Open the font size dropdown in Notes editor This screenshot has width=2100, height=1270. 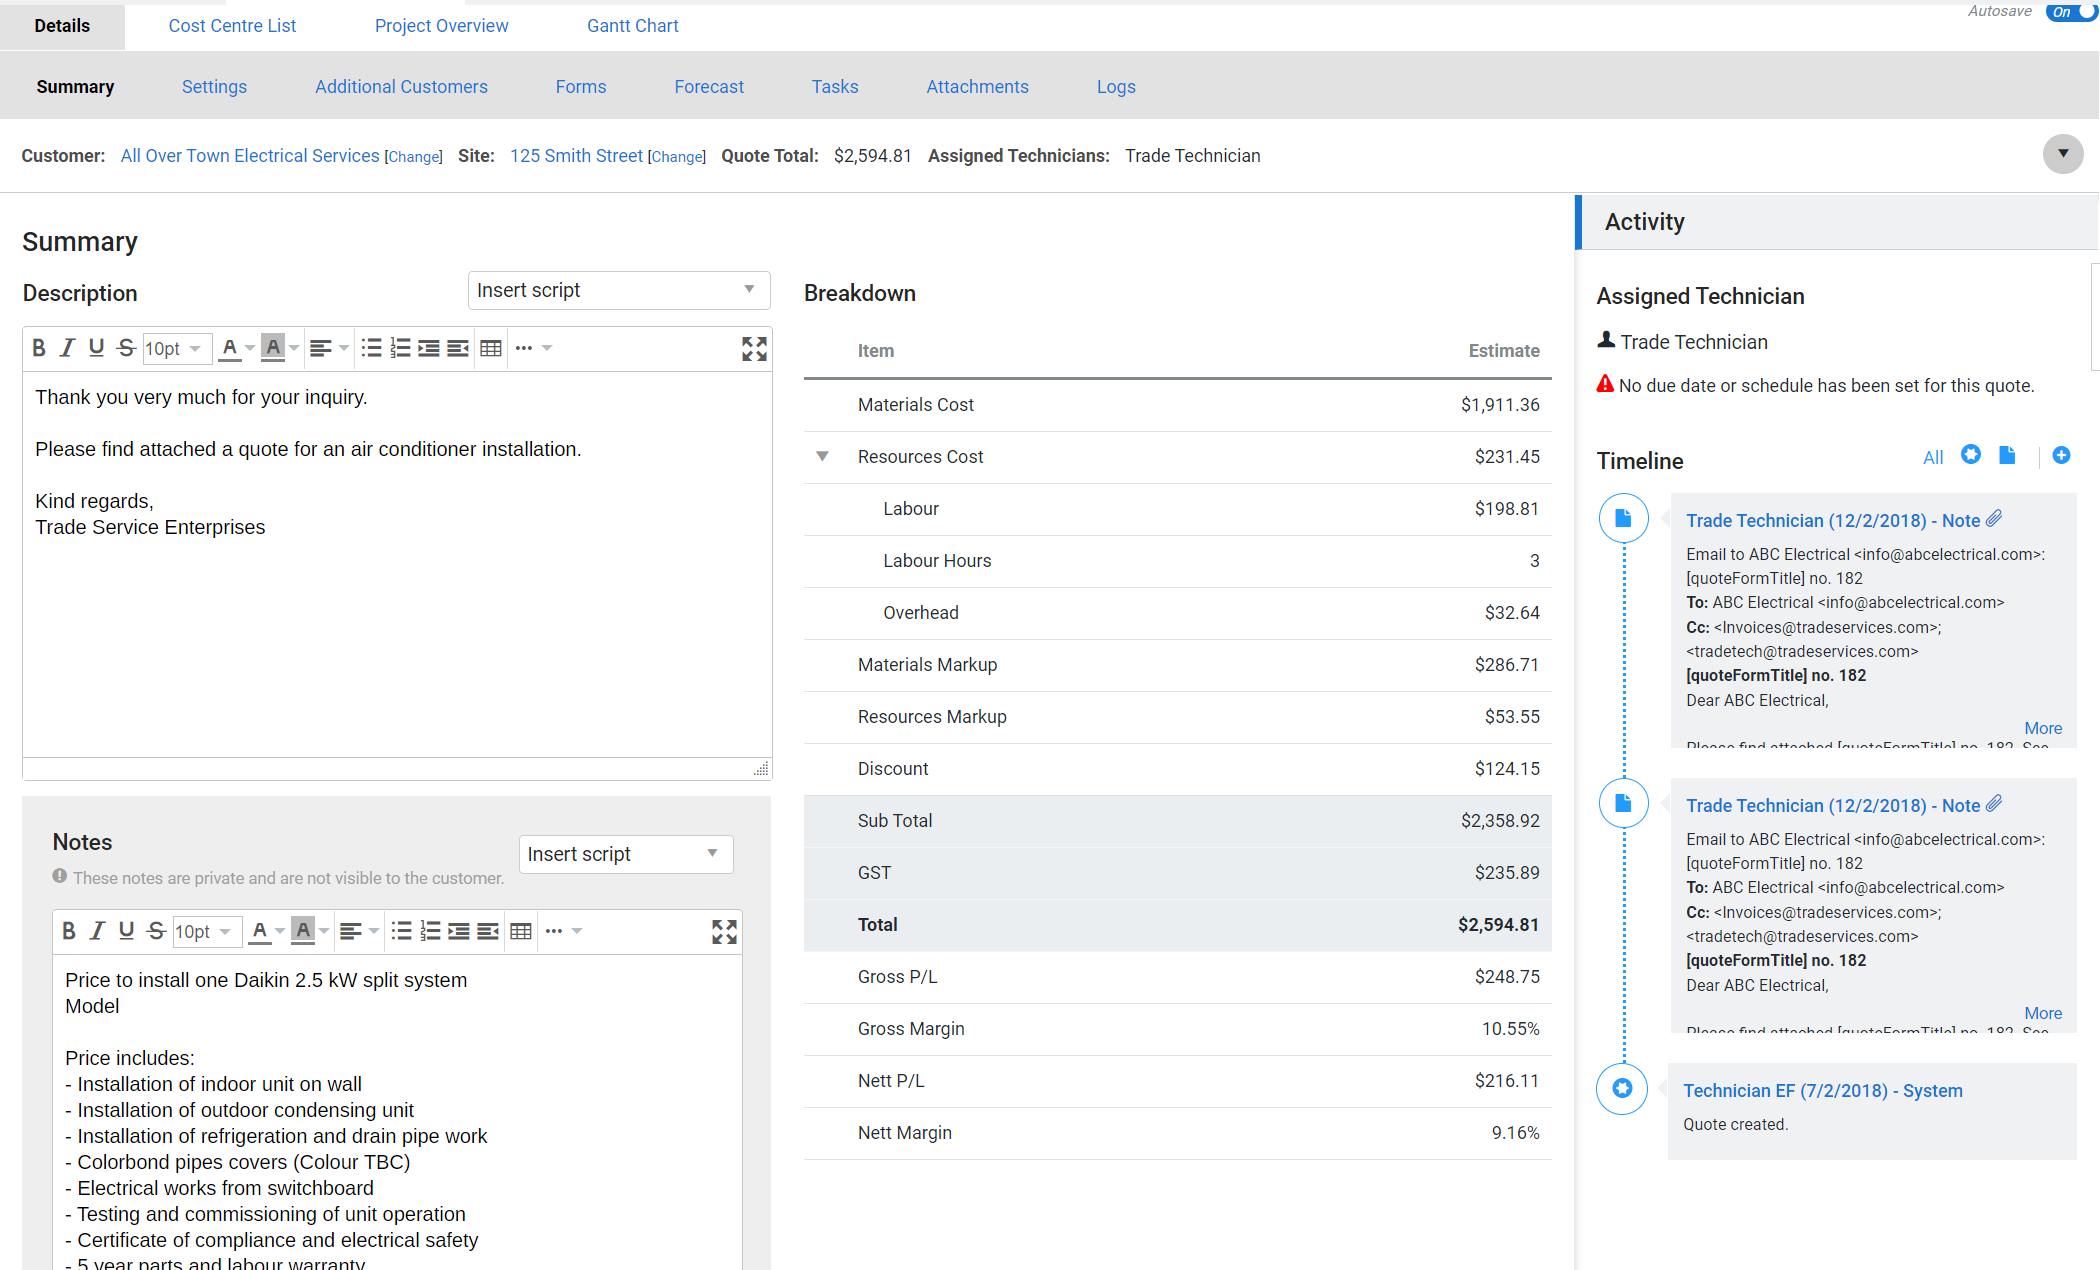(207, 931)
